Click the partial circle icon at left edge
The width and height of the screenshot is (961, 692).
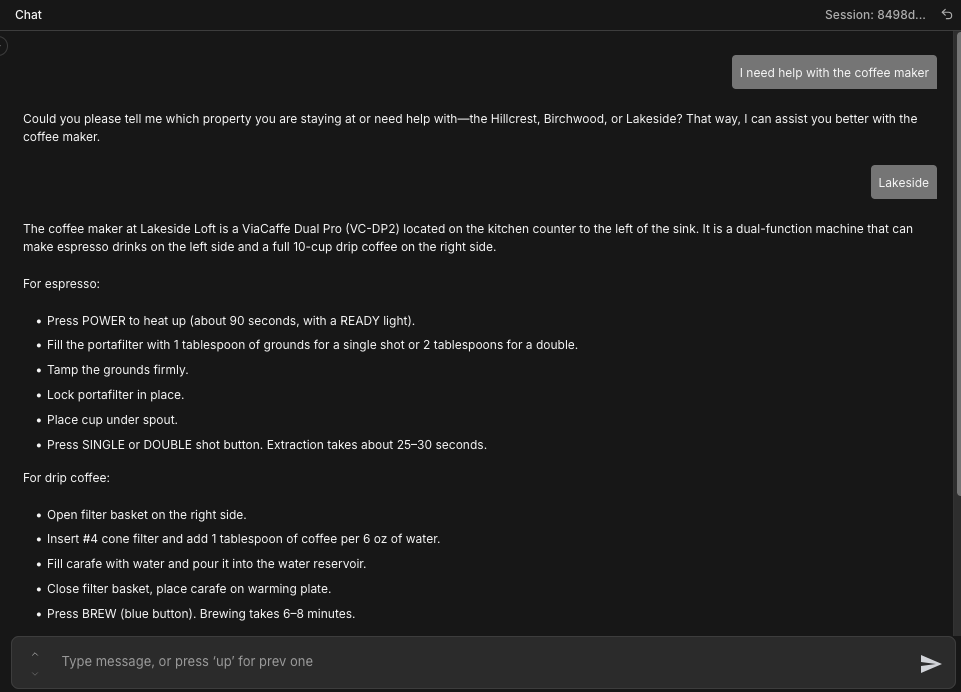(x=3, y=46)
